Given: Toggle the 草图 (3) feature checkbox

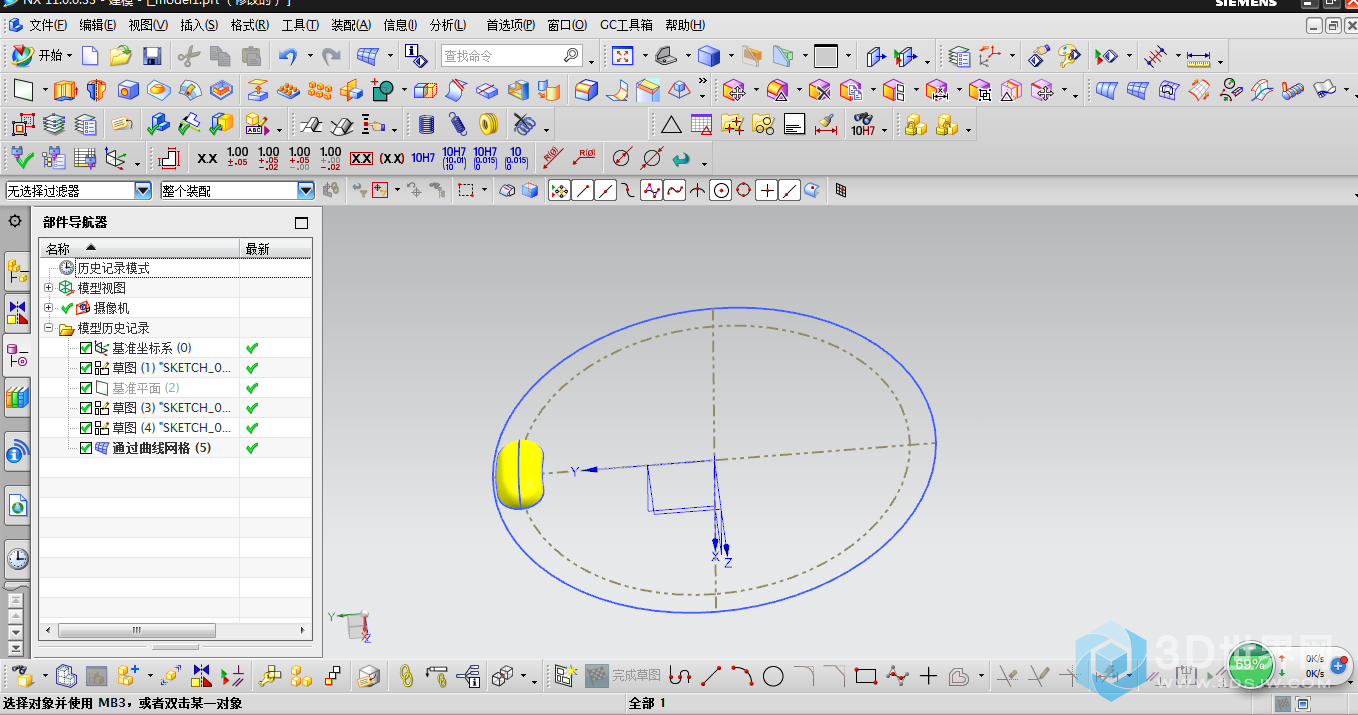Looking at the screenshot, I should coord(86,408).
